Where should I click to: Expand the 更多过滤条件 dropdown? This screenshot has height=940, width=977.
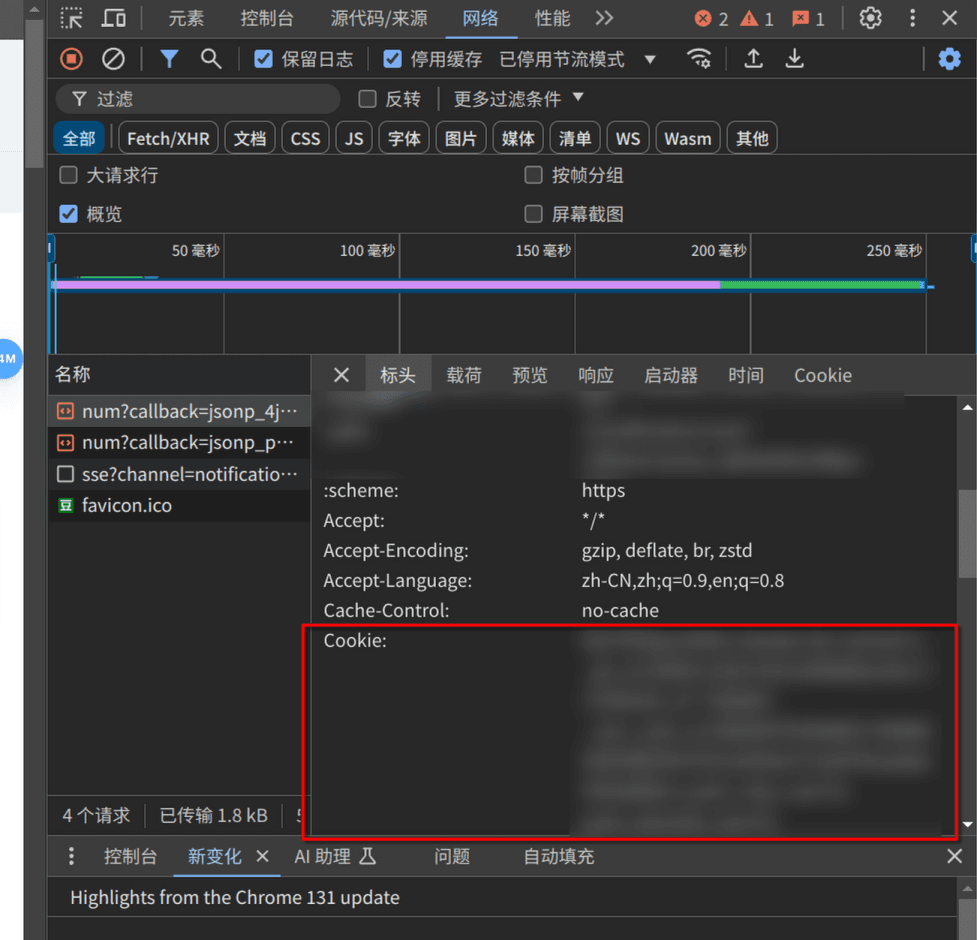pyautogui.click(x=518, y=99)
